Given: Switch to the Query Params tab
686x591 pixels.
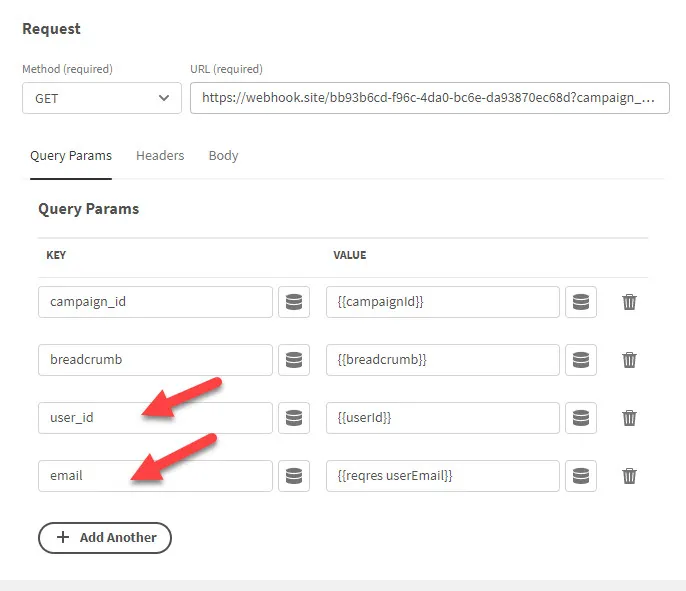Looking at the screenshot, I should click(x=71, y=156).
